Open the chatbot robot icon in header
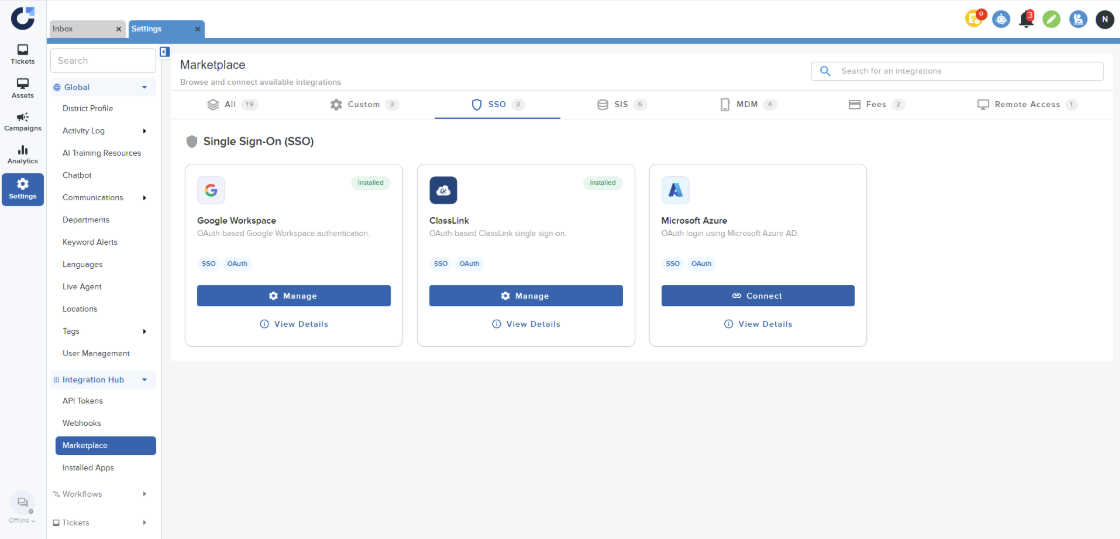The image size is (1120, 539). point(1001,19)
